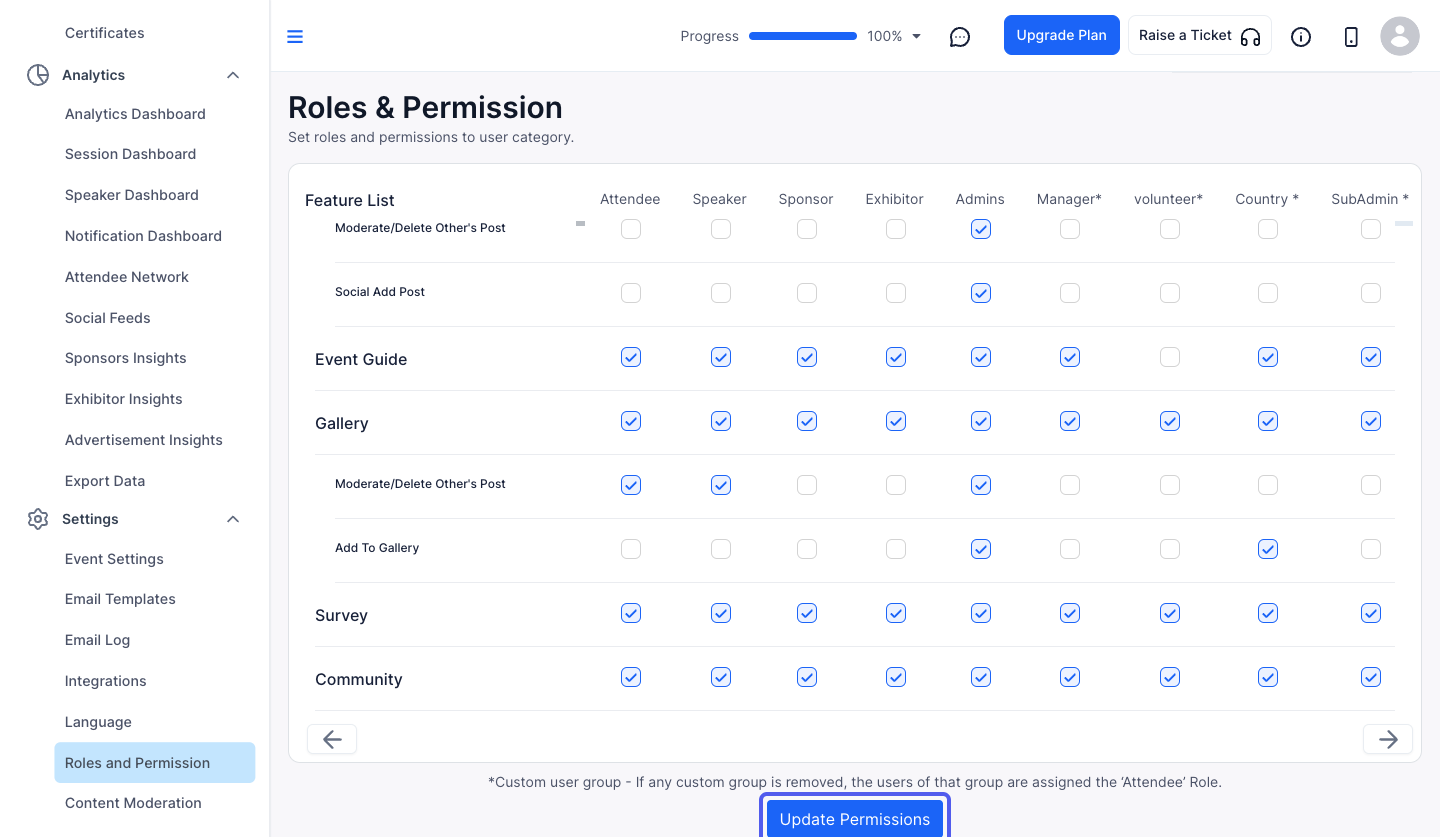Image resolution: width=1440 pixels, height=837 pixels.
Task: Uncheck Gallery for Sponsor
Action: 807,421
